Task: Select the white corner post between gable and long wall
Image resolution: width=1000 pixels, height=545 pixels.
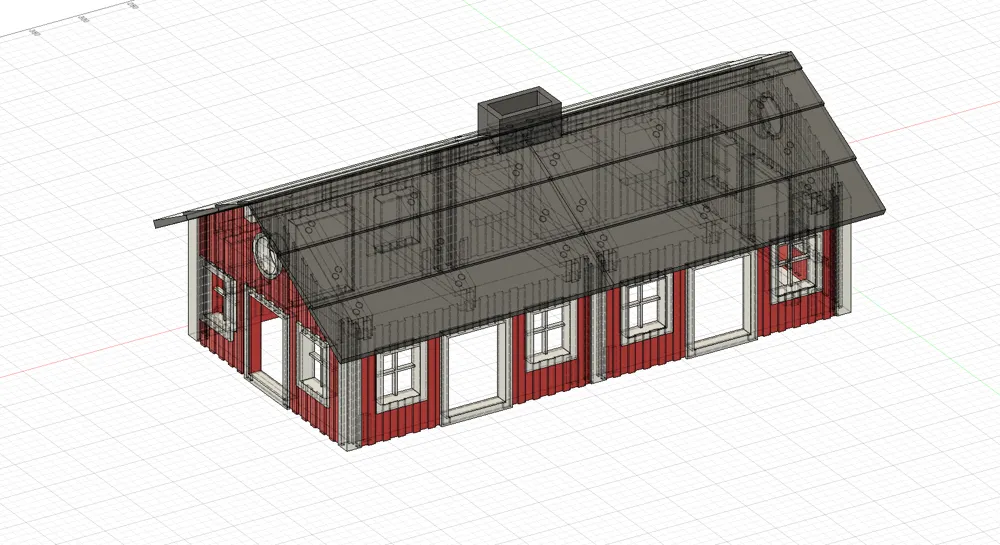Action: tap(351, 403)
